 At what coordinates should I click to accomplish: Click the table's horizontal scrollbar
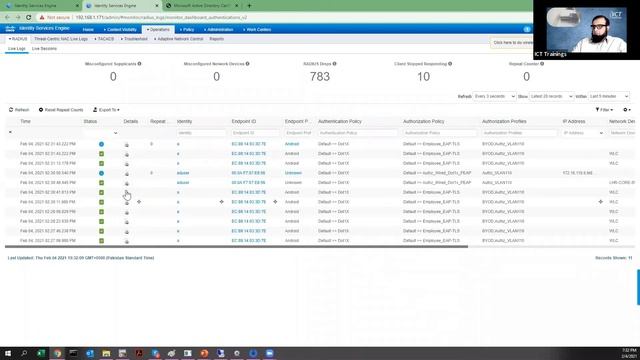[236, 247]
